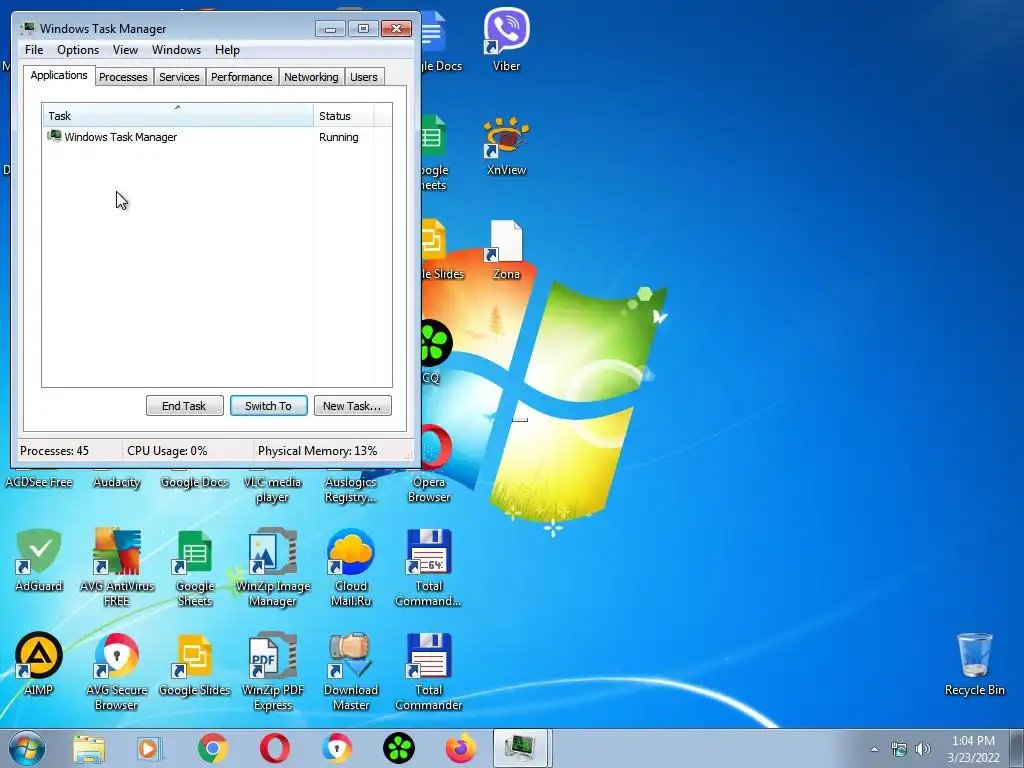Viewport: 1024px width, 768px height.
Task: Minimize the Windows Task Manager window
Action: click(330, 29)
